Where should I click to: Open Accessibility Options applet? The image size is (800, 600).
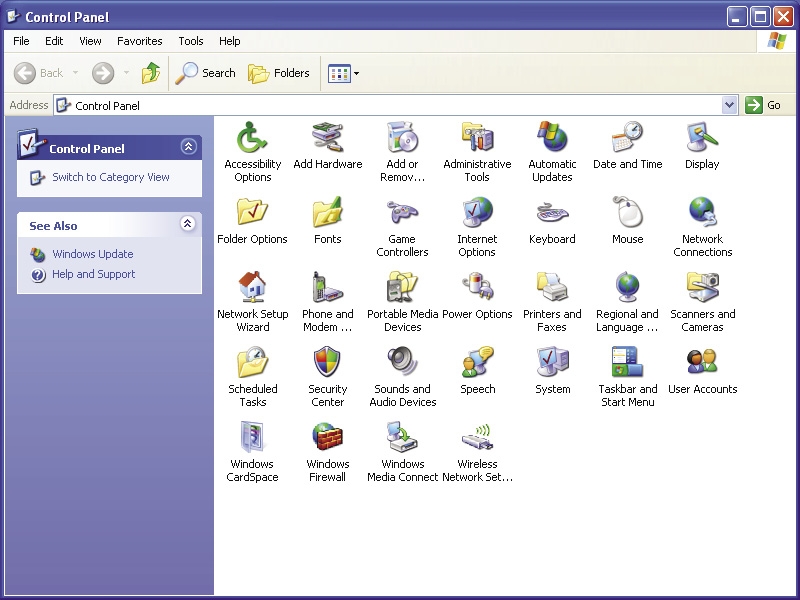coord(252,138)
